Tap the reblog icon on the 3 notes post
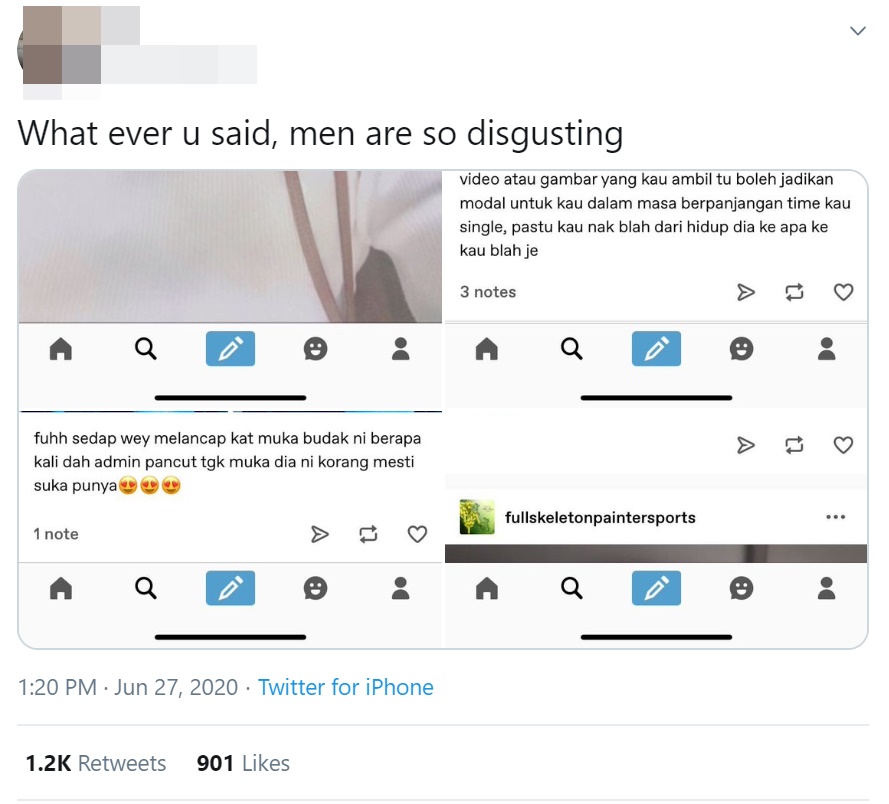This screenshot has width=889, height=804. pyautogui.click(x=794, y=292)
